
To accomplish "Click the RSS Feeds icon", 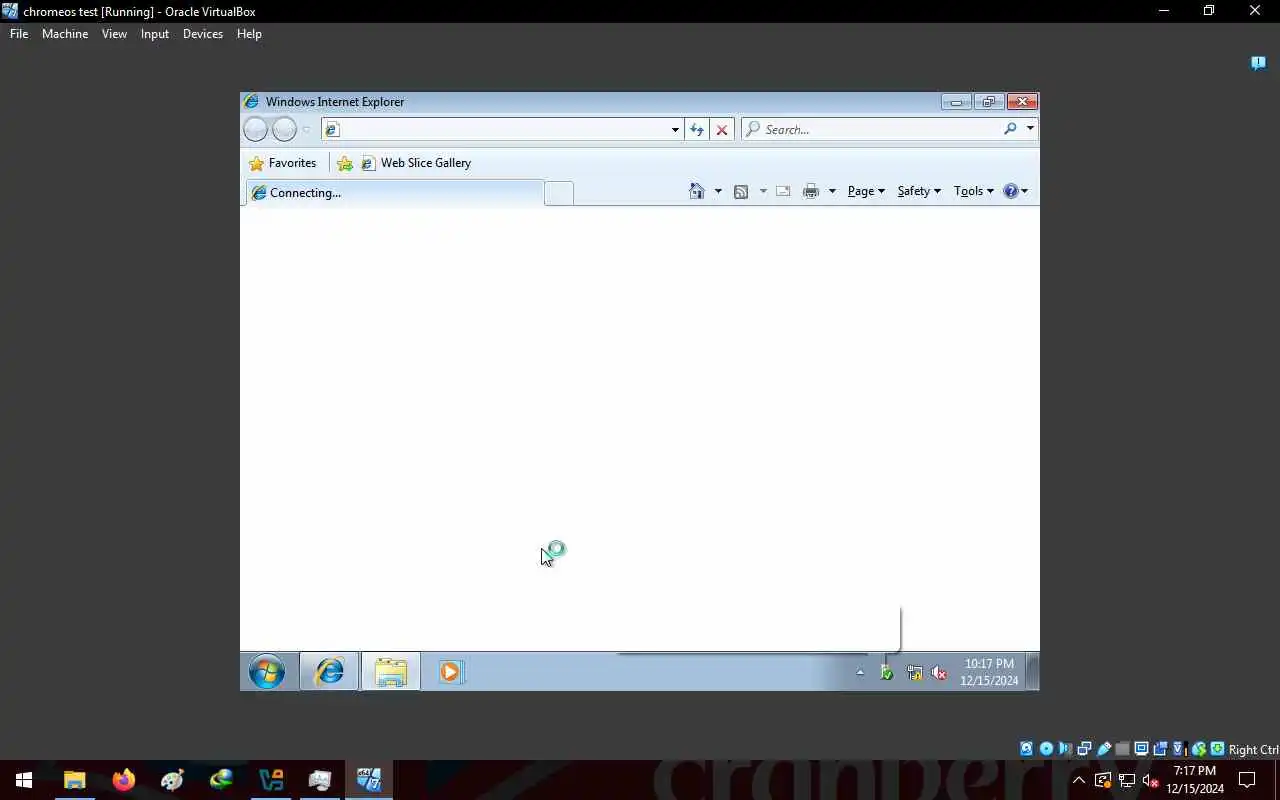I will tap(741, 191).
